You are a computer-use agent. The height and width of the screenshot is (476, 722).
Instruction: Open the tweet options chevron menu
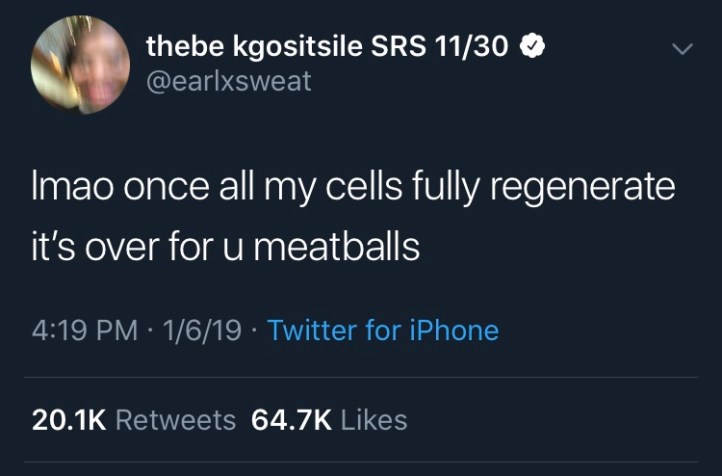683,48
